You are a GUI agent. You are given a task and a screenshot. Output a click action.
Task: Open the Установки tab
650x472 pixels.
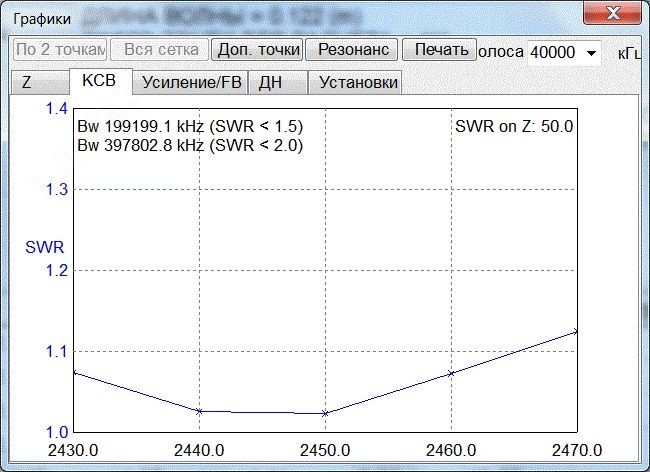coord(355,82)
